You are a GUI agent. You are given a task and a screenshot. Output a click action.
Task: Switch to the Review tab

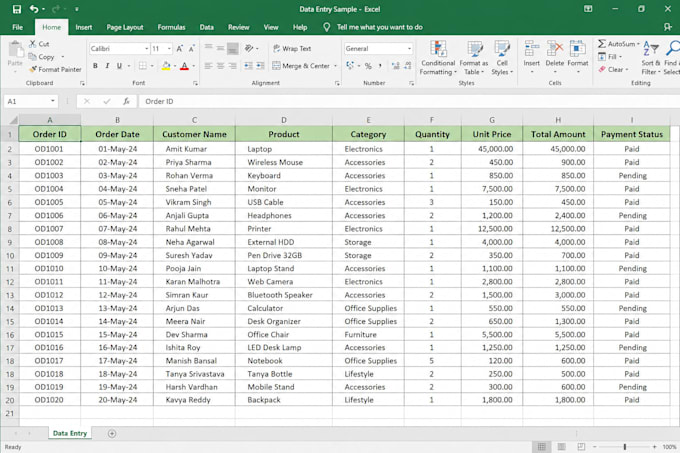coord(239,27)
